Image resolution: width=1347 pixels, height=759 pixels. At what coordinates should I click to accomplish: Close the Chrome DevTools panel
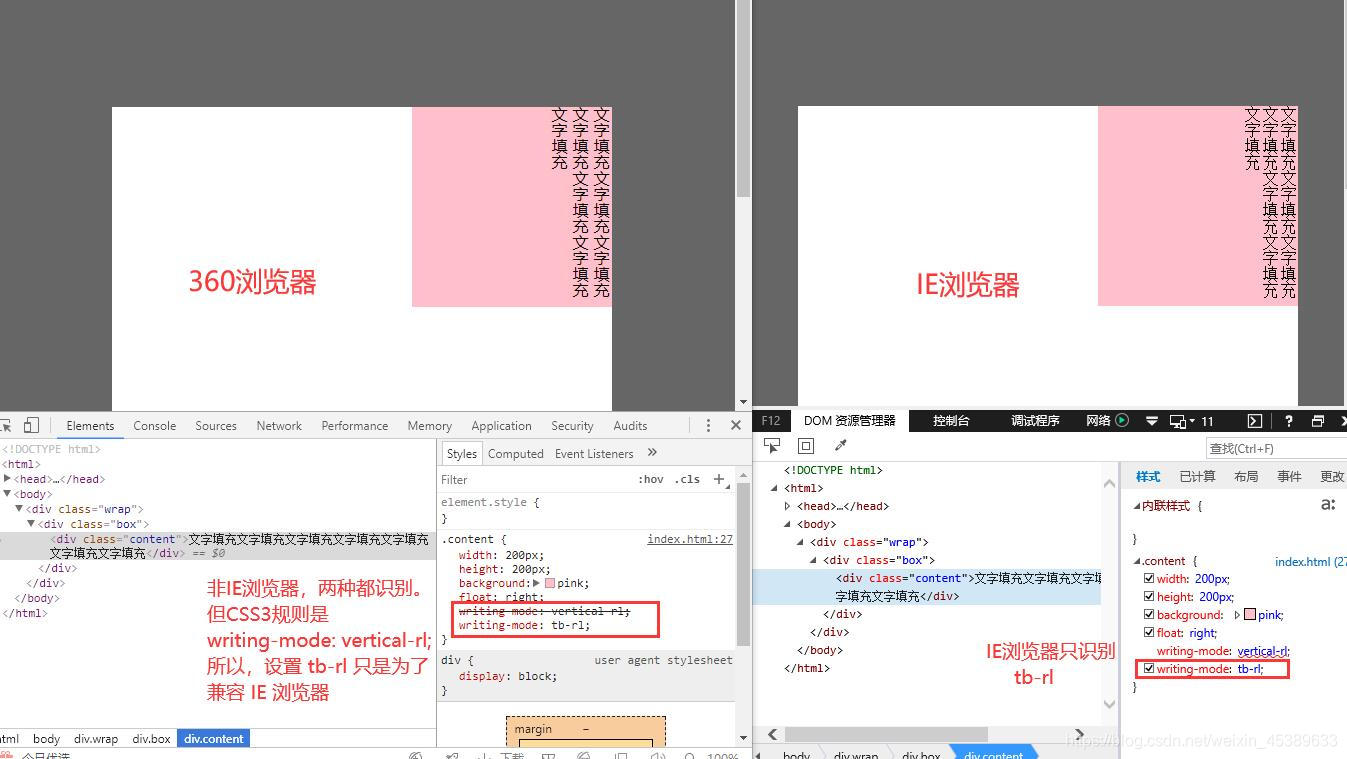pos(736,425)
